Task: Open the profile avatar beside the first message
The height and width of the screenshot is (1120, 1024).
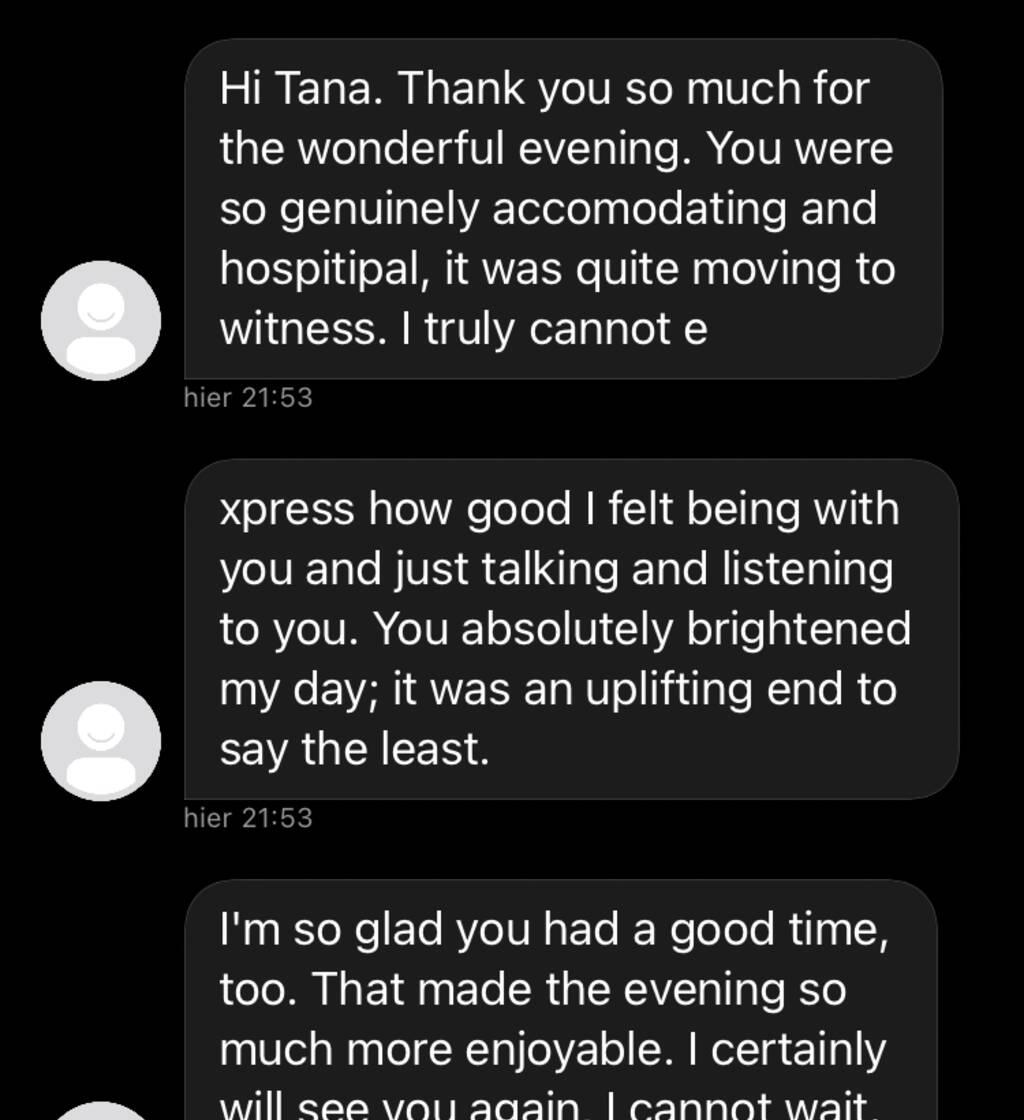Action: [x=101, y=320]
